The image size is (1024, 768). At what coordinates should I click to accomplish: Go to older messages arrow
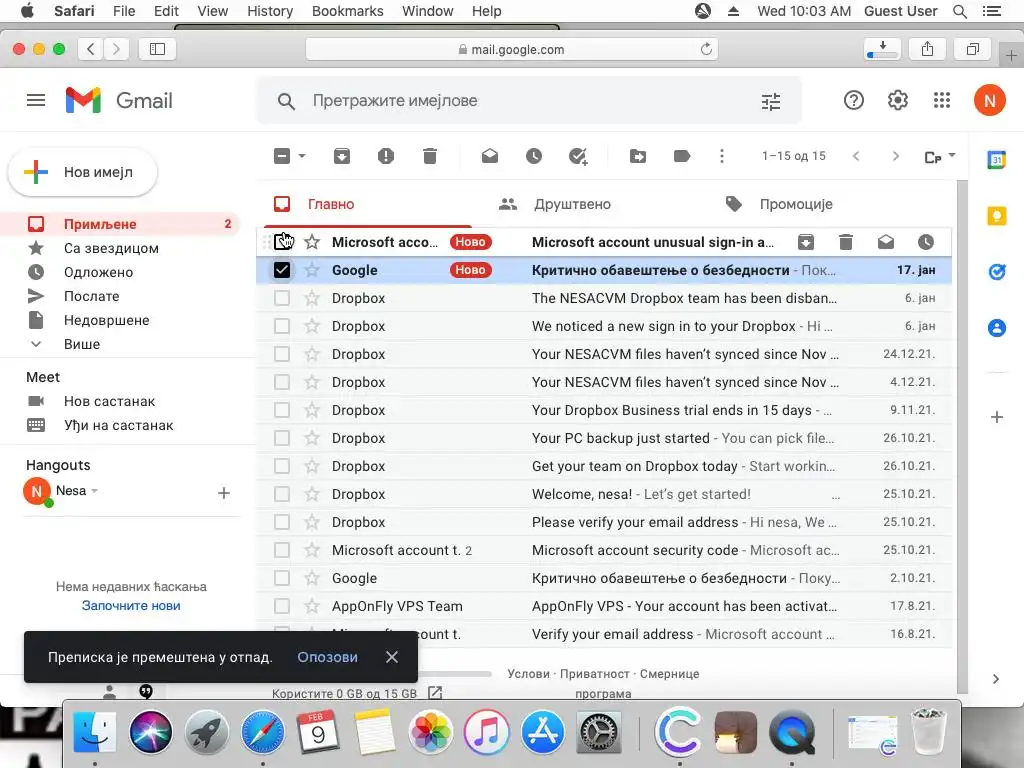tap(896, 156)
